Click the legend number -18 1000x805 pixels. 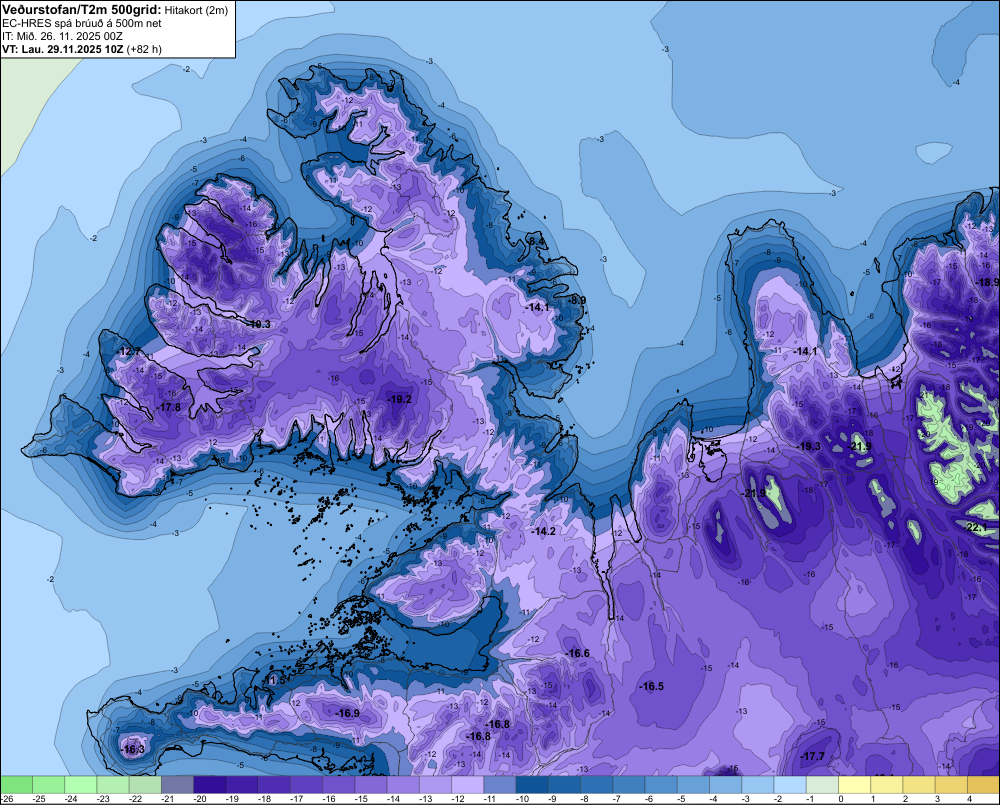(x=264, y=799)
